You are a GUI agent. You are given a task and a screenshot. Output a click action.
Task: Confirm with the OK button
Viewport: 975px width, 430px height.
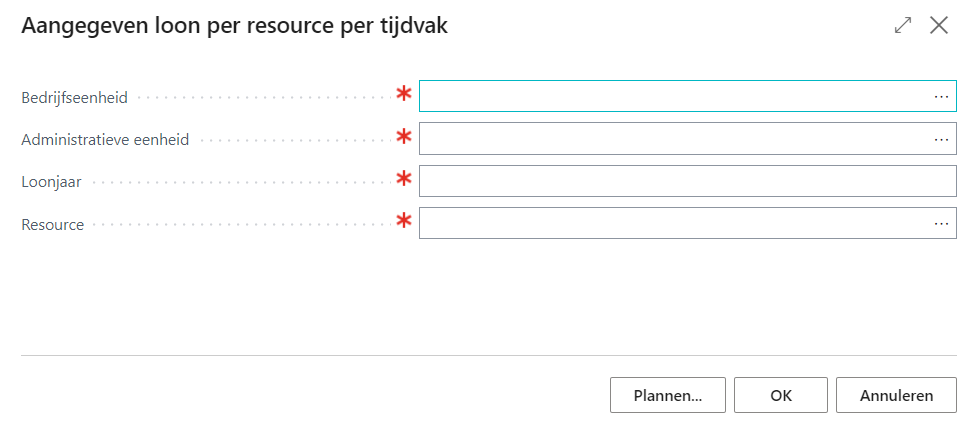781,395
